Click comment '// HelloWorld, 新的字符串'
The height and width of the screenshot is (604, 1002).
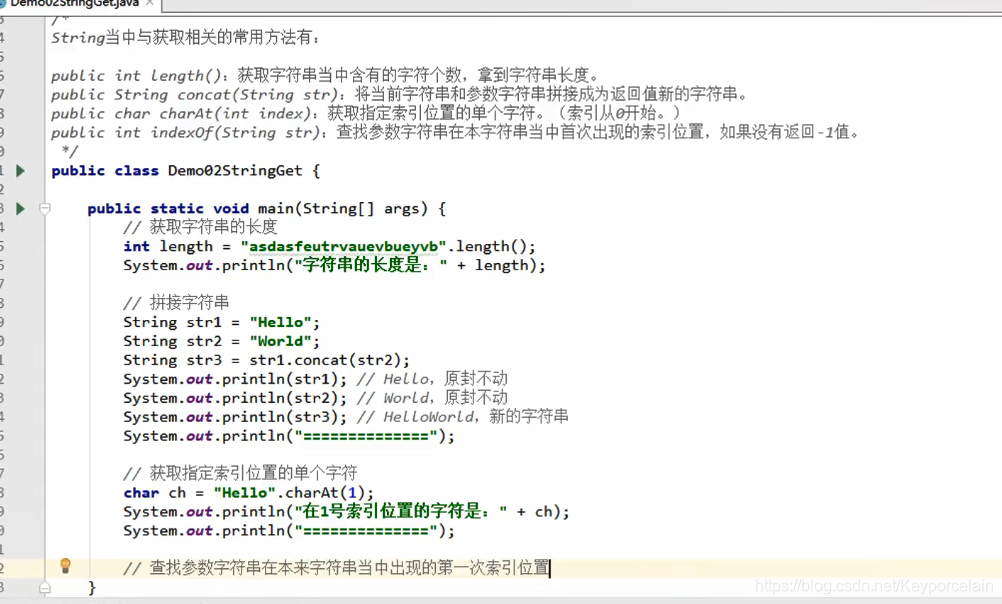[x=463, y=417]
